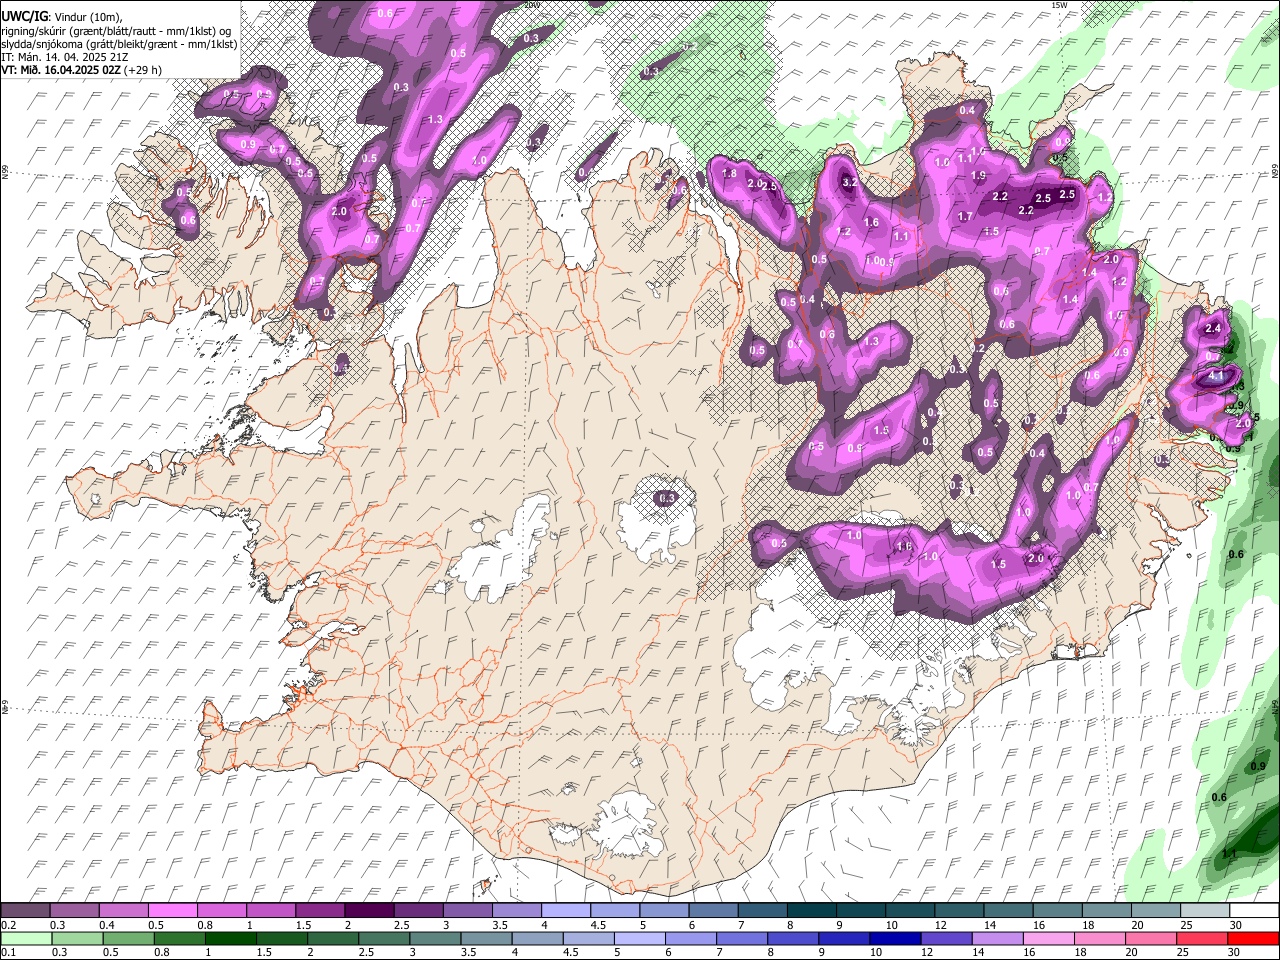
Task: Click bright pink snow swatch starting at 0.5
Action: 172,910
